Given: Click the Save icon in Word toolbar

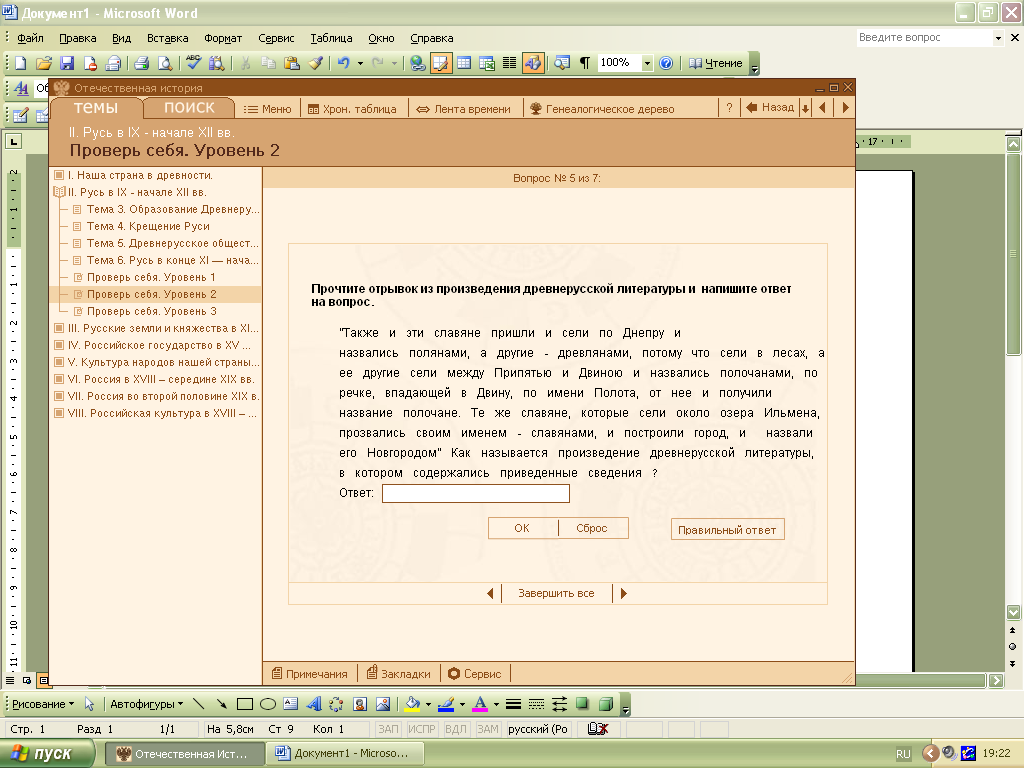Looking at the screenshot, I should (x=67, y=63).
